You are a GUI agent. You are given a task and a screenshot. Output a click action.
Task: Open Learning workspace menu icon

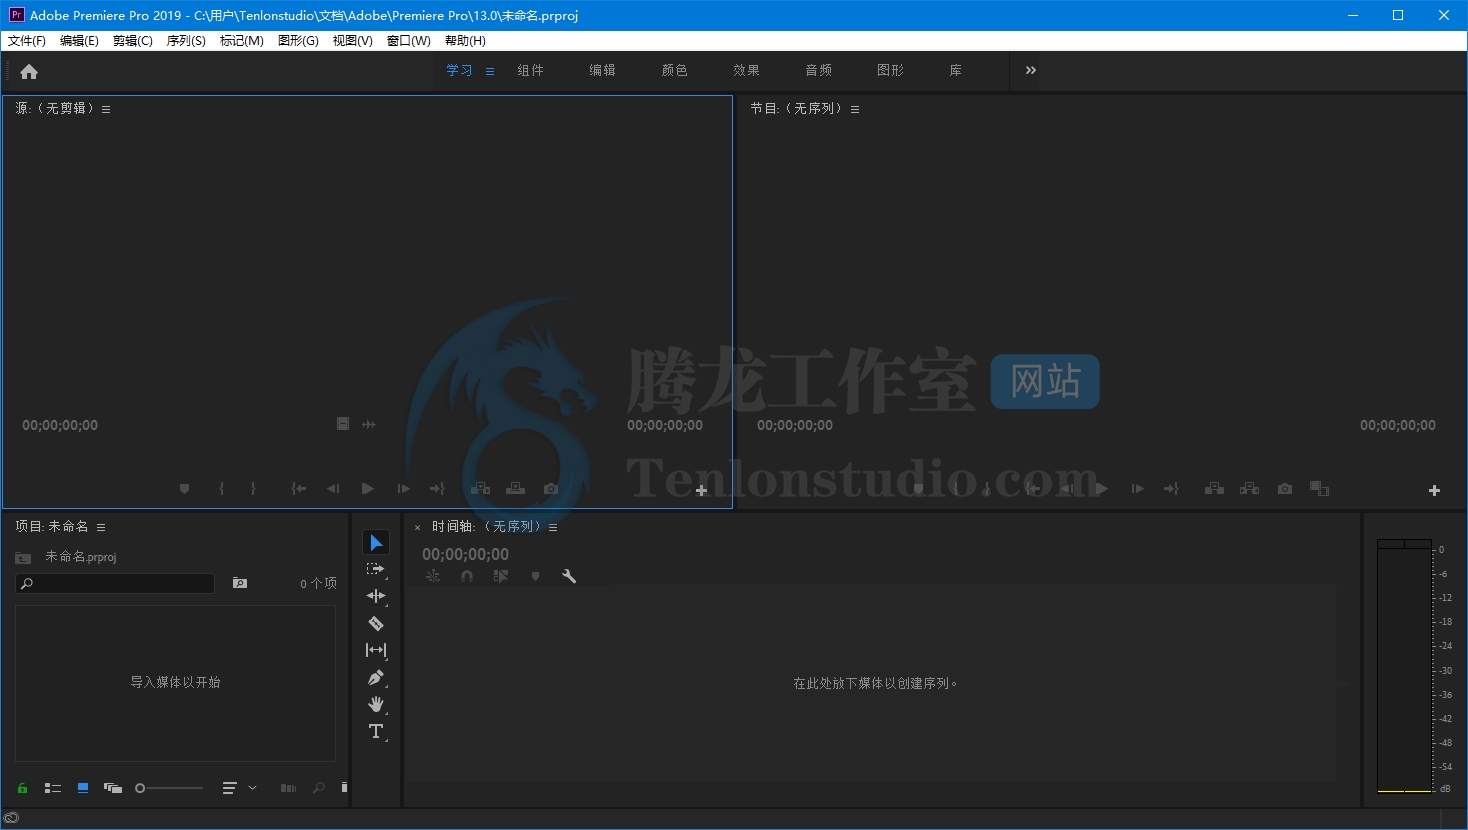[x=490, y=71]
